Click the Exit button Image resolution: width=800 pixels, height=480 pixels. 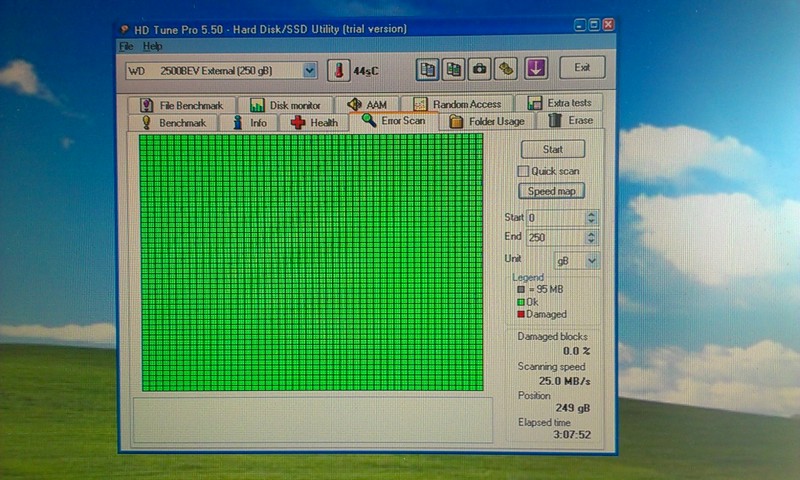pyautogui.click(x=582, y=67)
